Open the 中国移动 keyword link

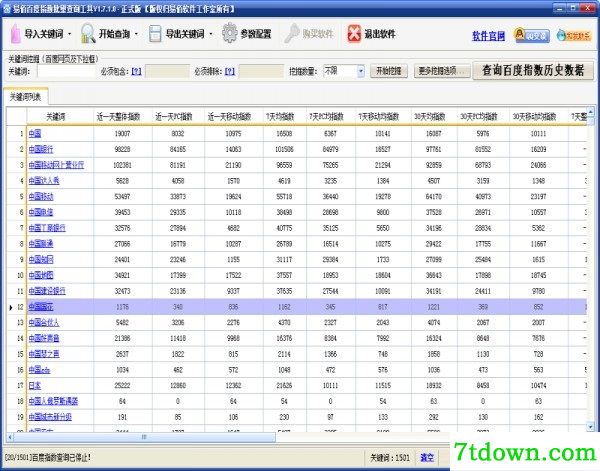[41, 197]
